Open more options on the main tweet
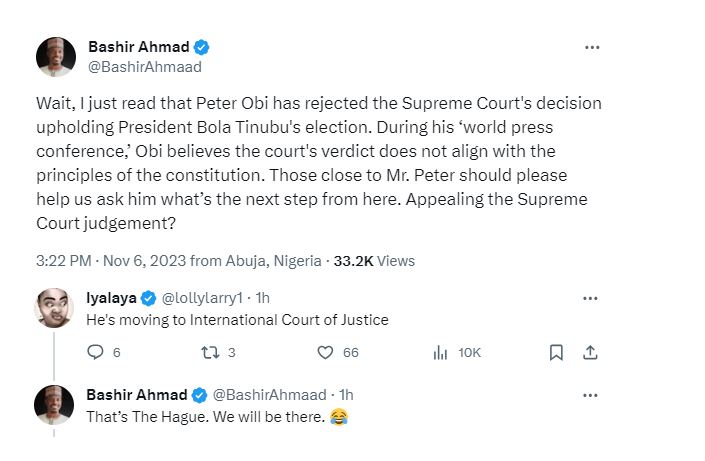This screenshot has width=705, height=461. 592,47
